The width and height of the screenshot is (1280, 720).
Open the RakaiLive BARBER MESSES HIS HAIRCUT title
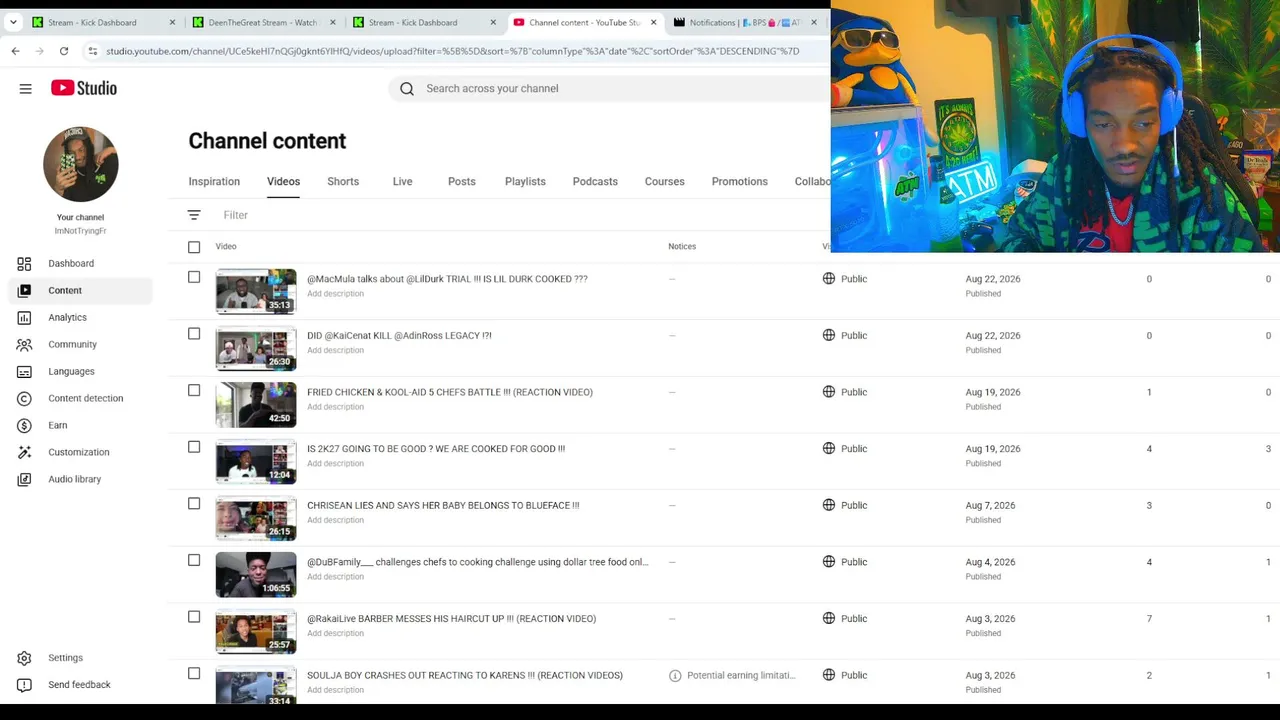pos(451,619)
